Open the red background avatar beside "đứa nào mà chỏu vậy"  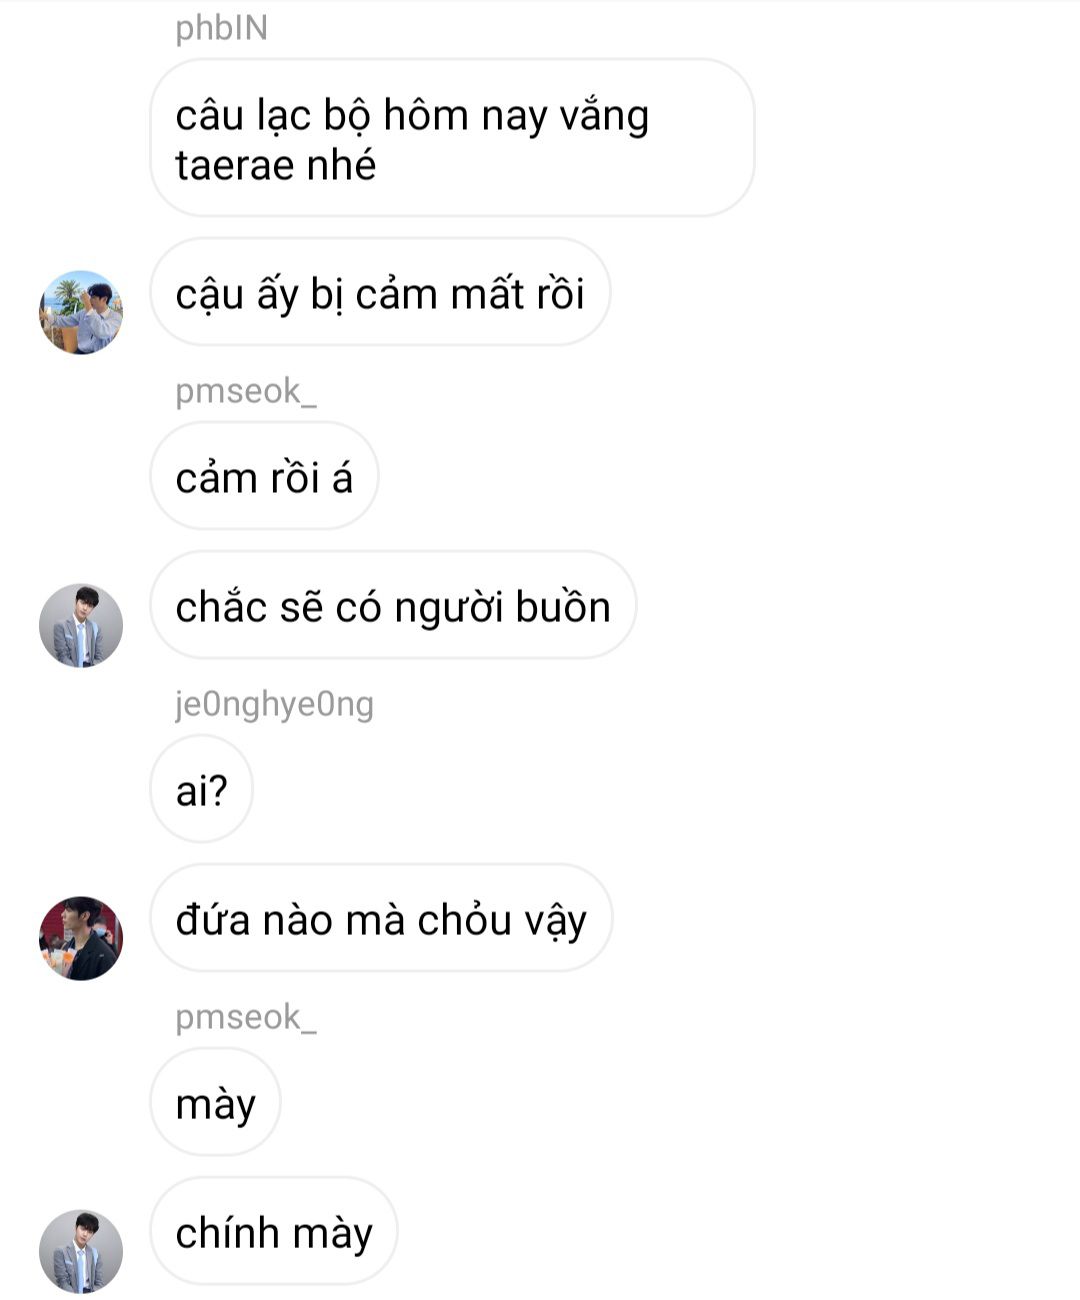[81, 938]
